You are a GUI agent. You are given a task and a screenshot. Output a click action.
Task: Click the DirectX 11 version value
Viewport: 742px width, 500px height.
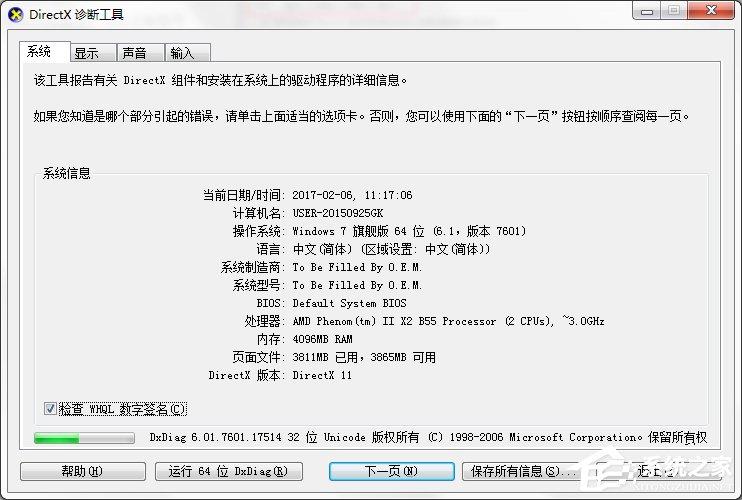pos(322,375)
